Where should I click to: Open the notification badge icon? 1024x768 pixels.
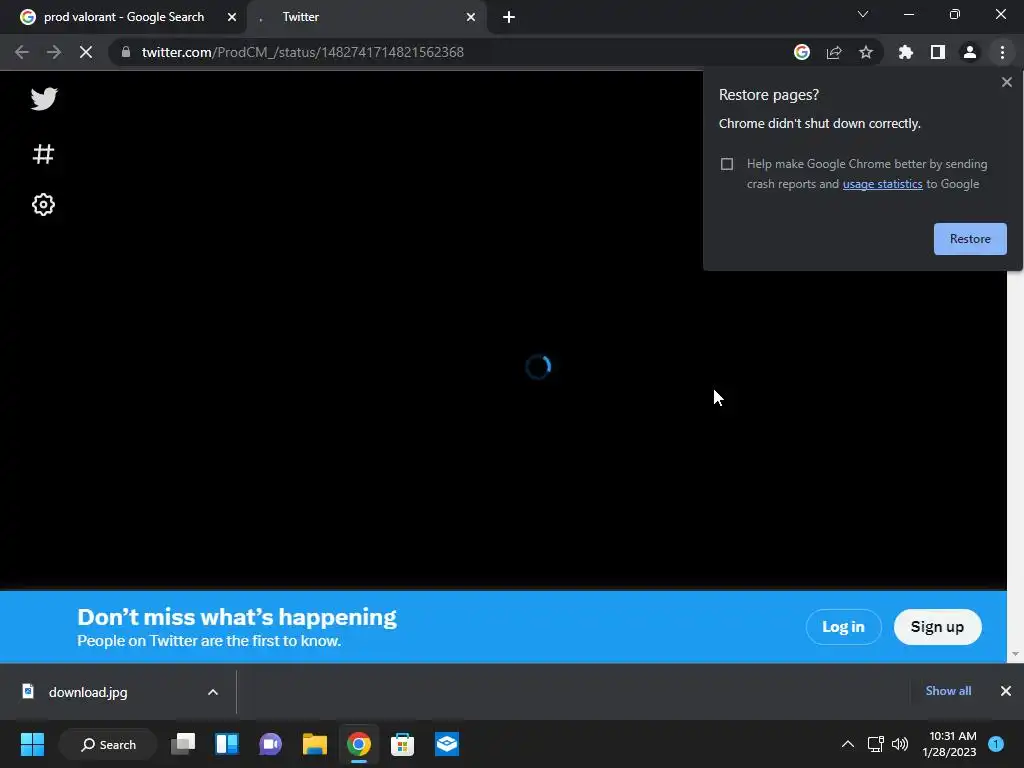point(996,744)
